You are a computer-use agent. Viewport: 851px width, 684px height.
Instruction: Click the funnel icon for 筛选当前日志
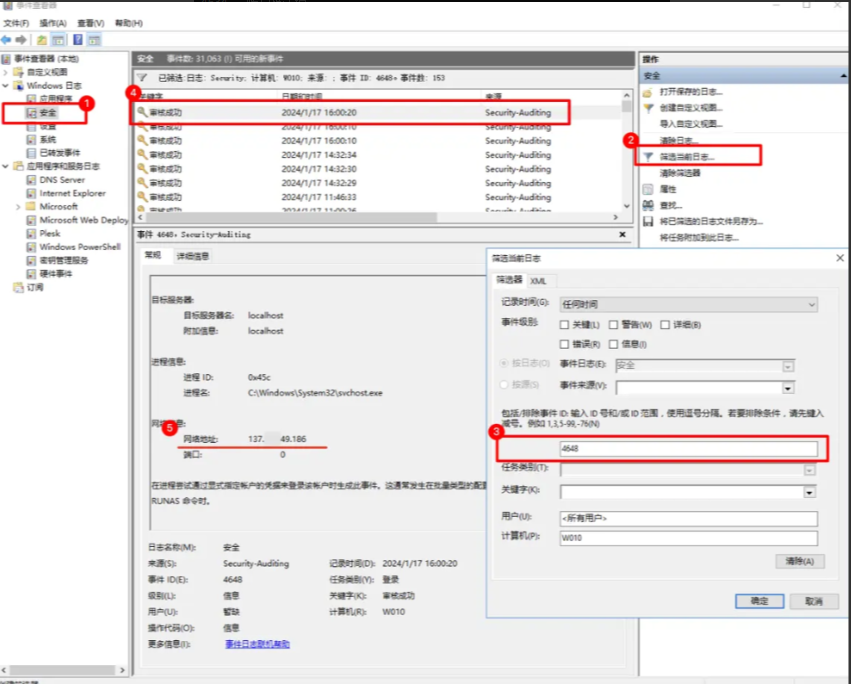coord(648,157)
